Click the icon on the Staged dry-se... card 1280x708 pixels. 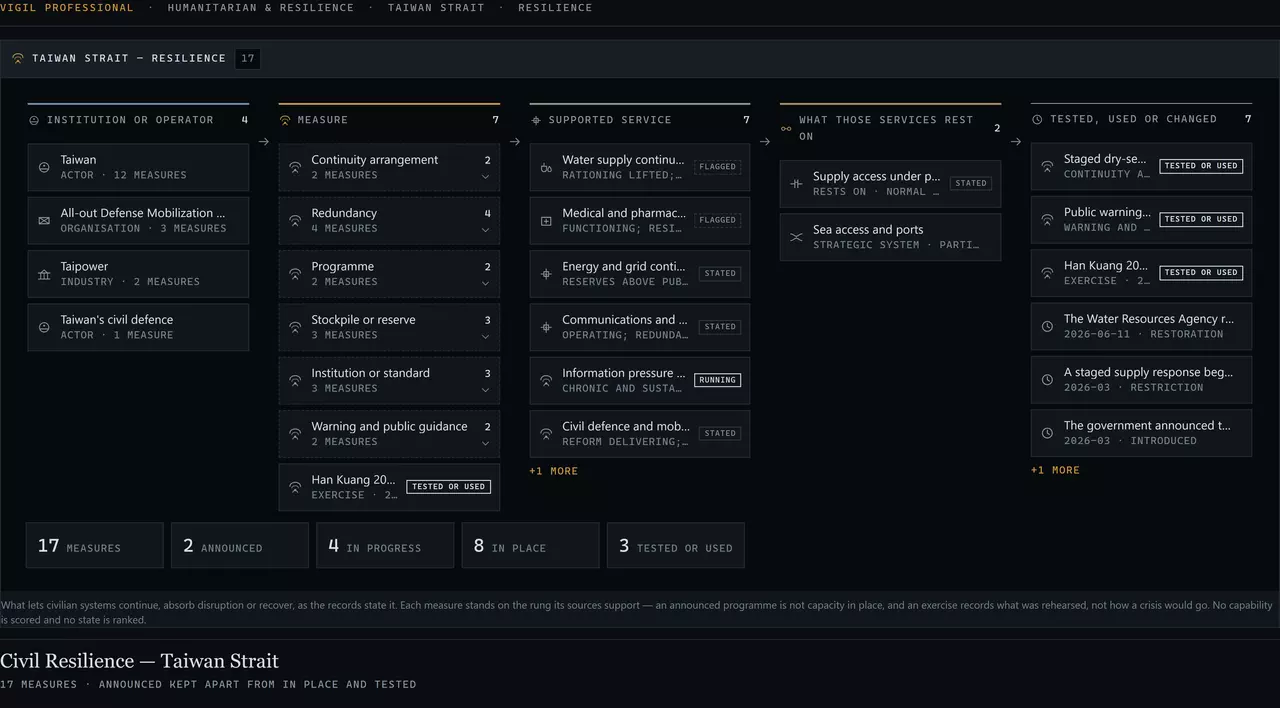pos(1047,166)
